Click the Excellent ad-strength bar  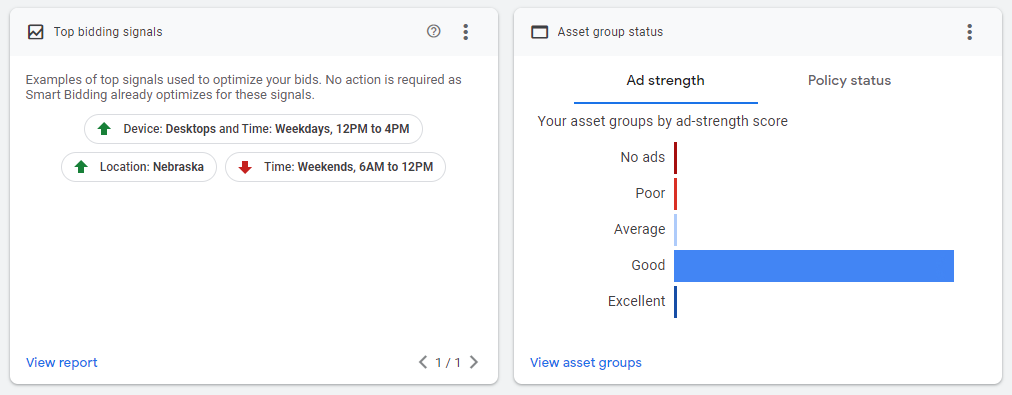click(676, 302)
